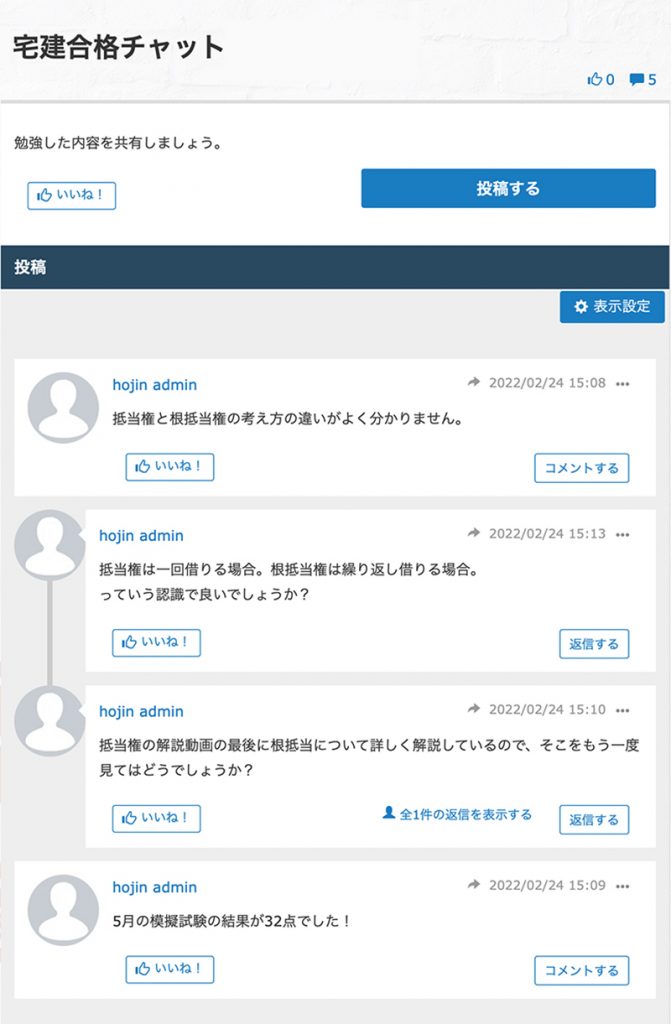The height and width of the screenshot is (1024, 671).
Task: Click the share arrow icon on the 15:09 post
Action: point(474,884)
